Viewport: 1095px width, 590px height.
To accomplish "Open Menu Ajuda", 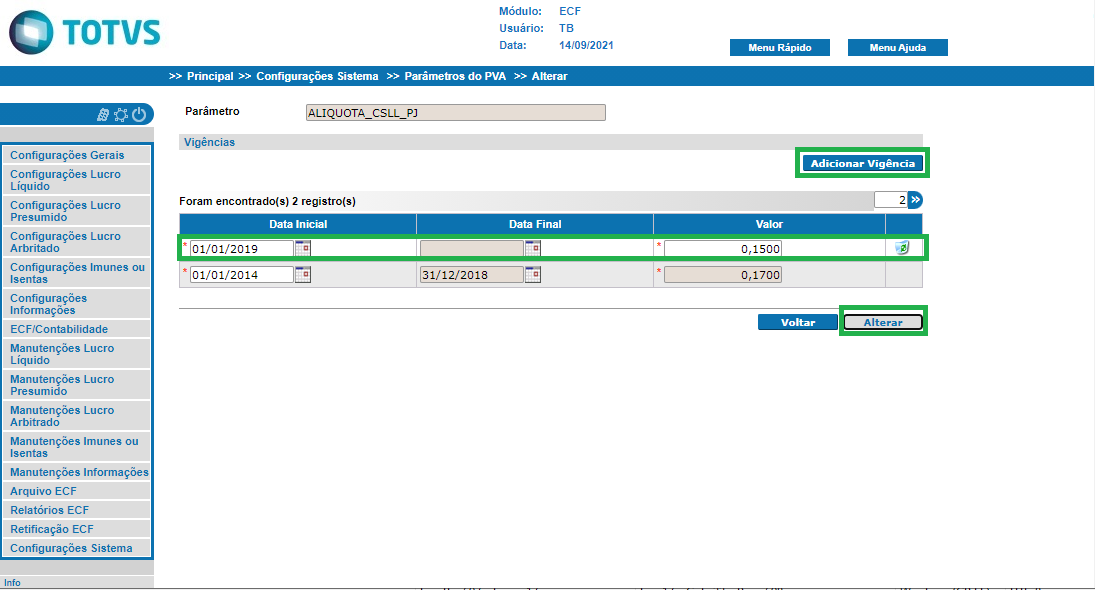I will pyautogui.click(x=897, y=47).
